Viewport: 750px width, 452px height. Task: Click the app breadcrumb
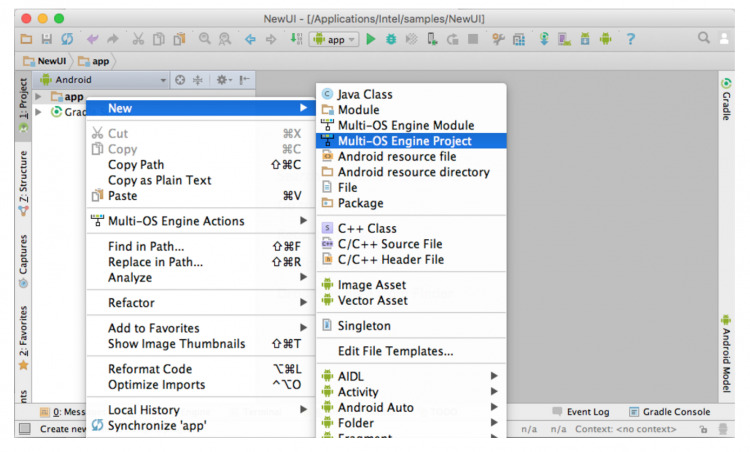tap(94, 61)
